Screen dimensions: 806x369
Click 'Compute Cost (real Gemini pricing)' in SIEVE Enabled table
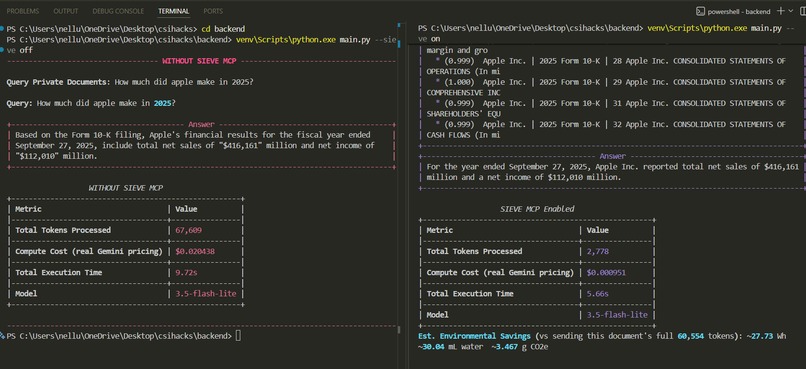tap(500, 272)
